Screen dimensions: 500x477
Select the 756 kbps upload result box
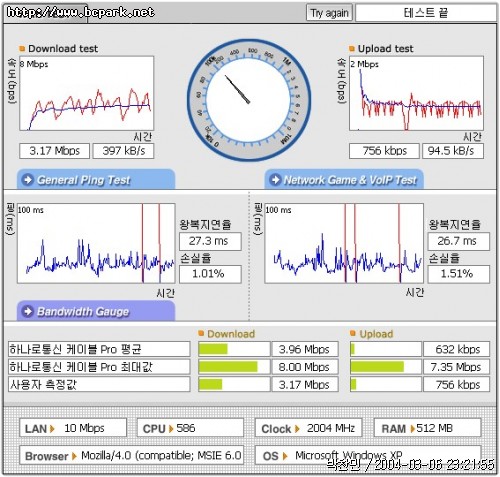pyautogui.click(x=384, y=151)
